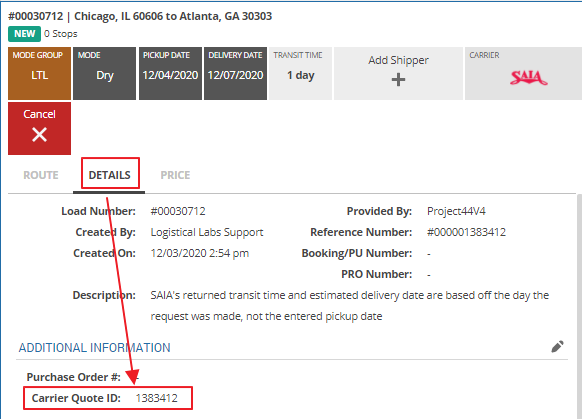Click the Add Shipper plus icon
The image size is (582, 419).
tap(398, 79)
